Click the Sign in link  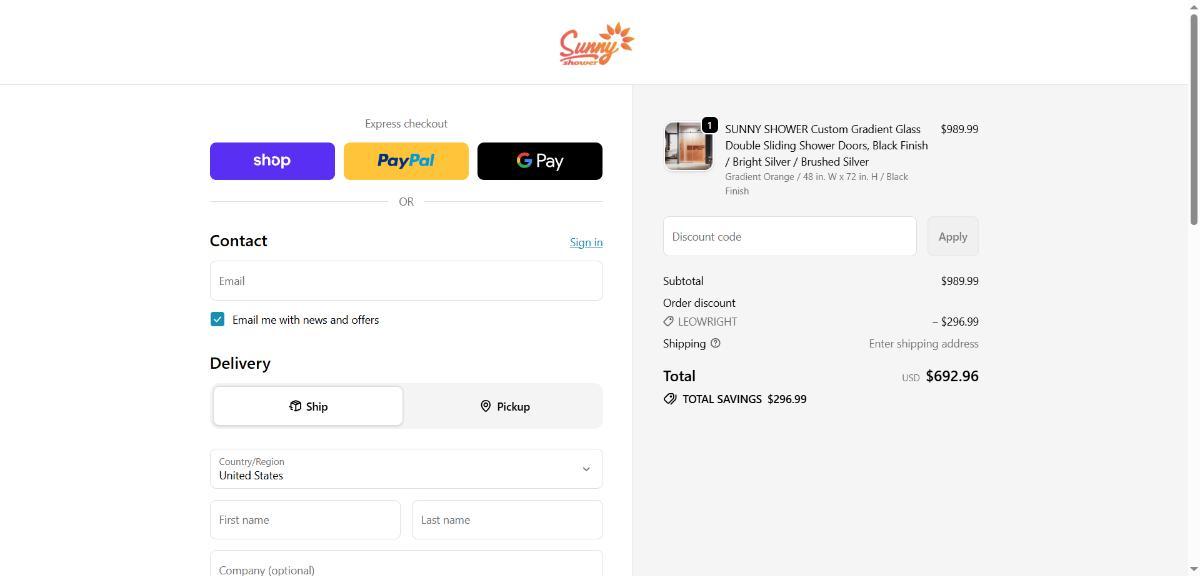(x=586, y=242)
